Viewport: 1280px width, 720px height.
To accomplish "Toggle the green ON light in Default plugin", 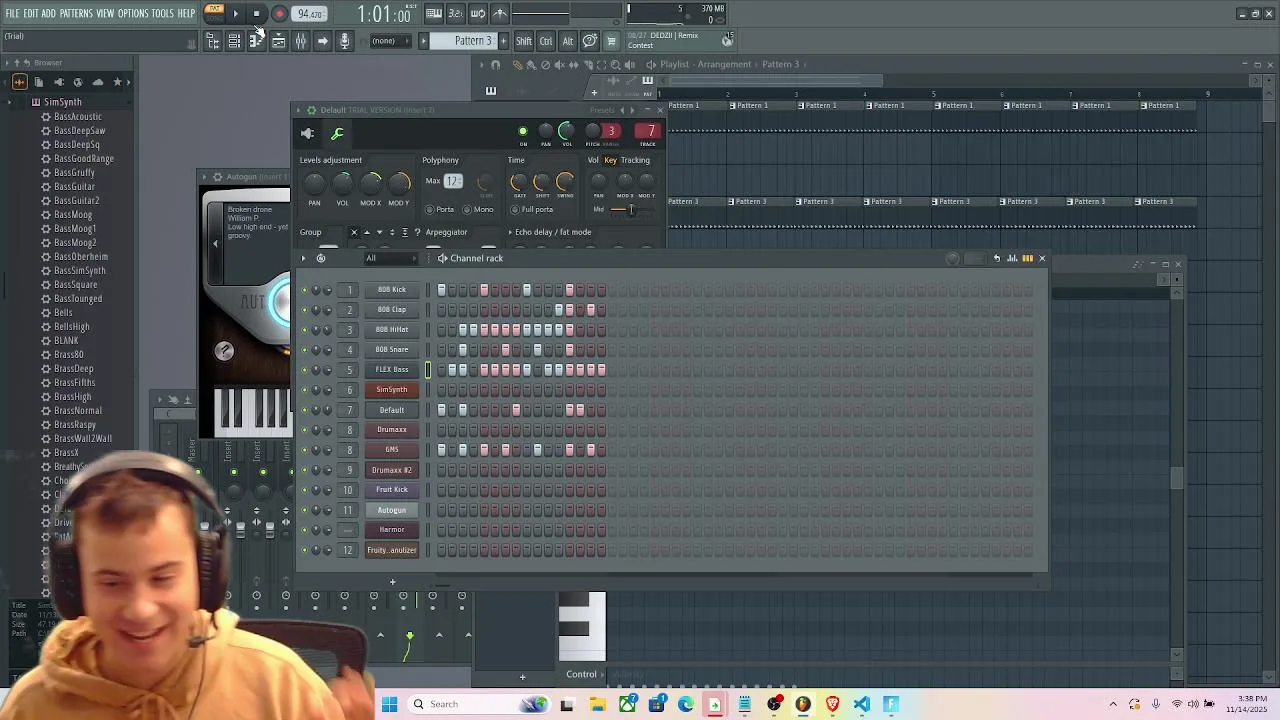I will click(522, 131).
